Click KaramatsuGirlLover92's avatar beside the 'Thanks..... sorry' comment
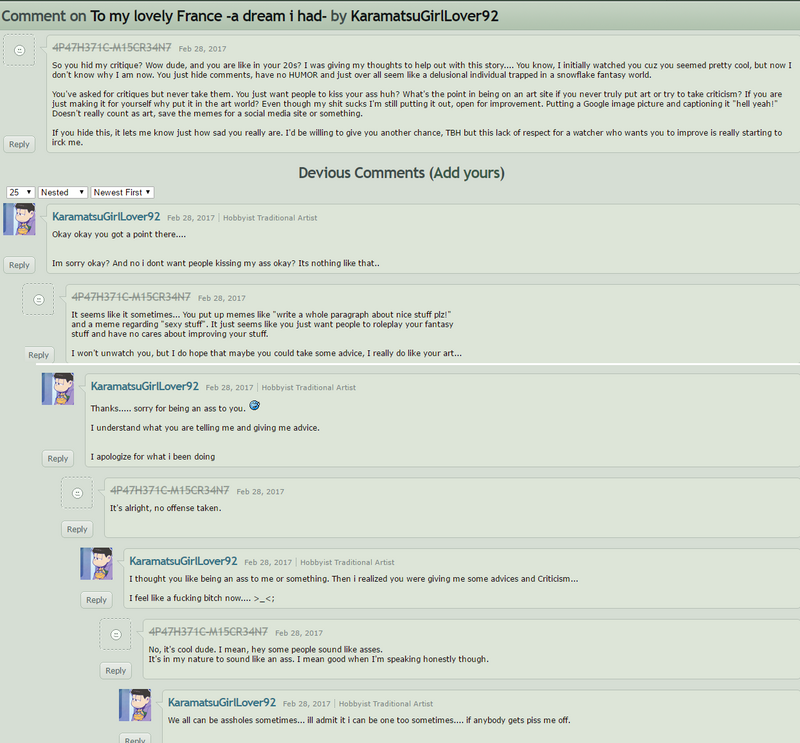This screenshot has height=743, width=800. pyautogui.click(x=58, y=389)
